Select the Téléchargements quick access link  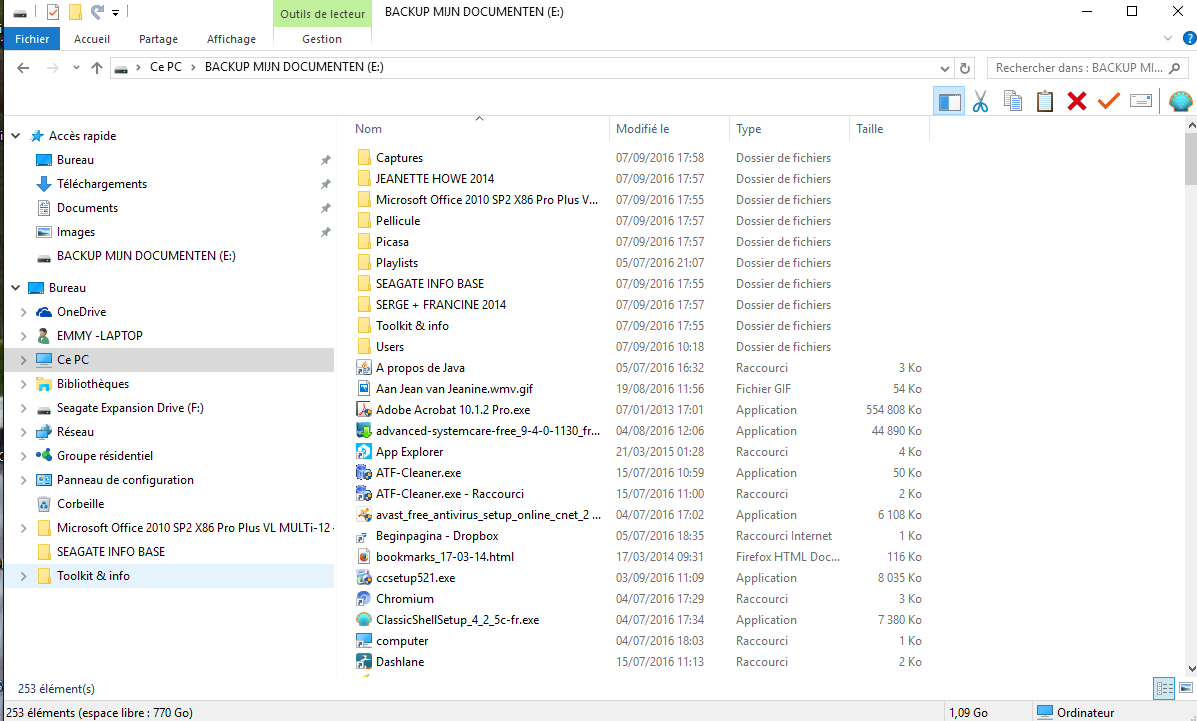coord(102,184)
